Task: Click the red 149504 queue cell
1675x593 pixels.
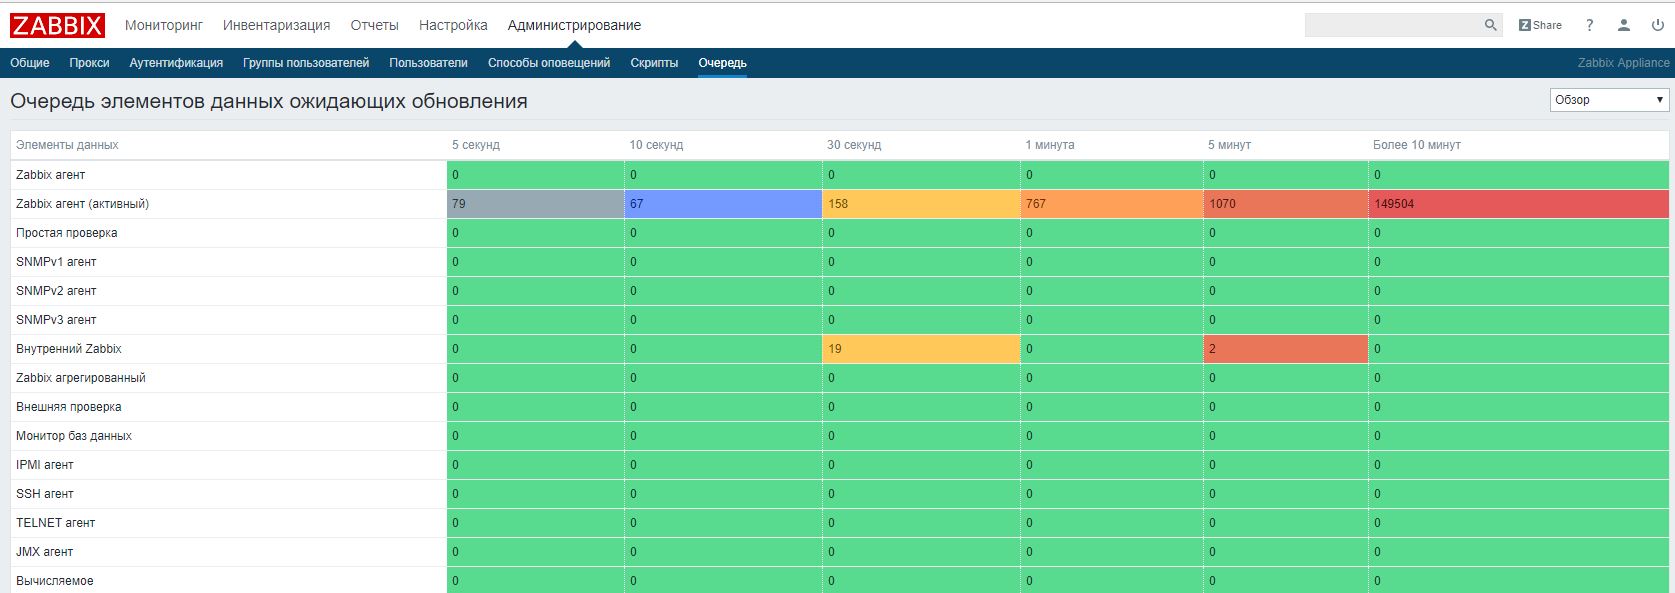Action: tap(1519, 204)
